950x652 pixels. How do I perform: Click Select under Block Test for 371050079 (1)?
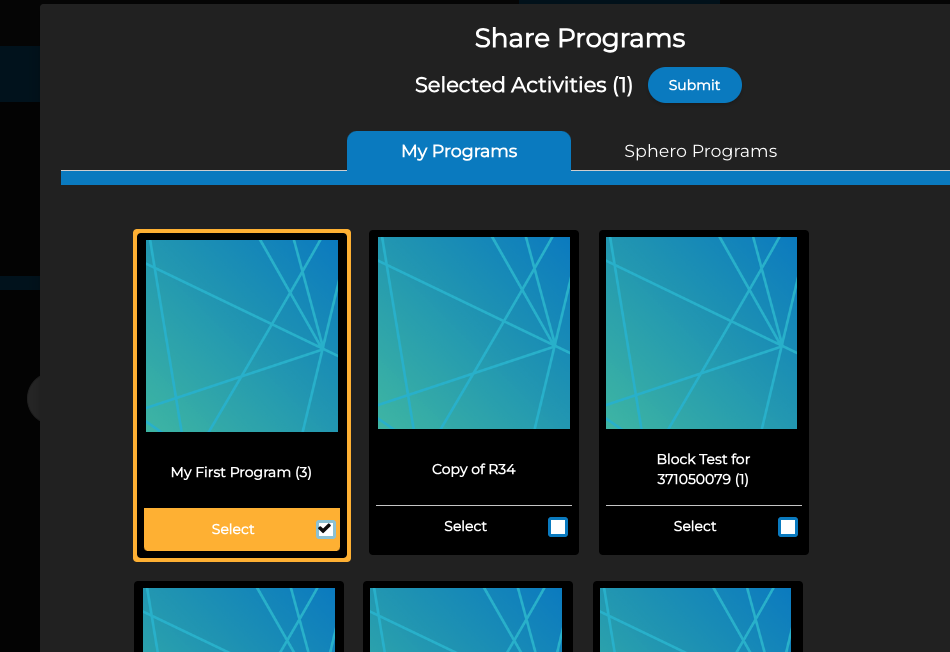(x=695, y=526)
